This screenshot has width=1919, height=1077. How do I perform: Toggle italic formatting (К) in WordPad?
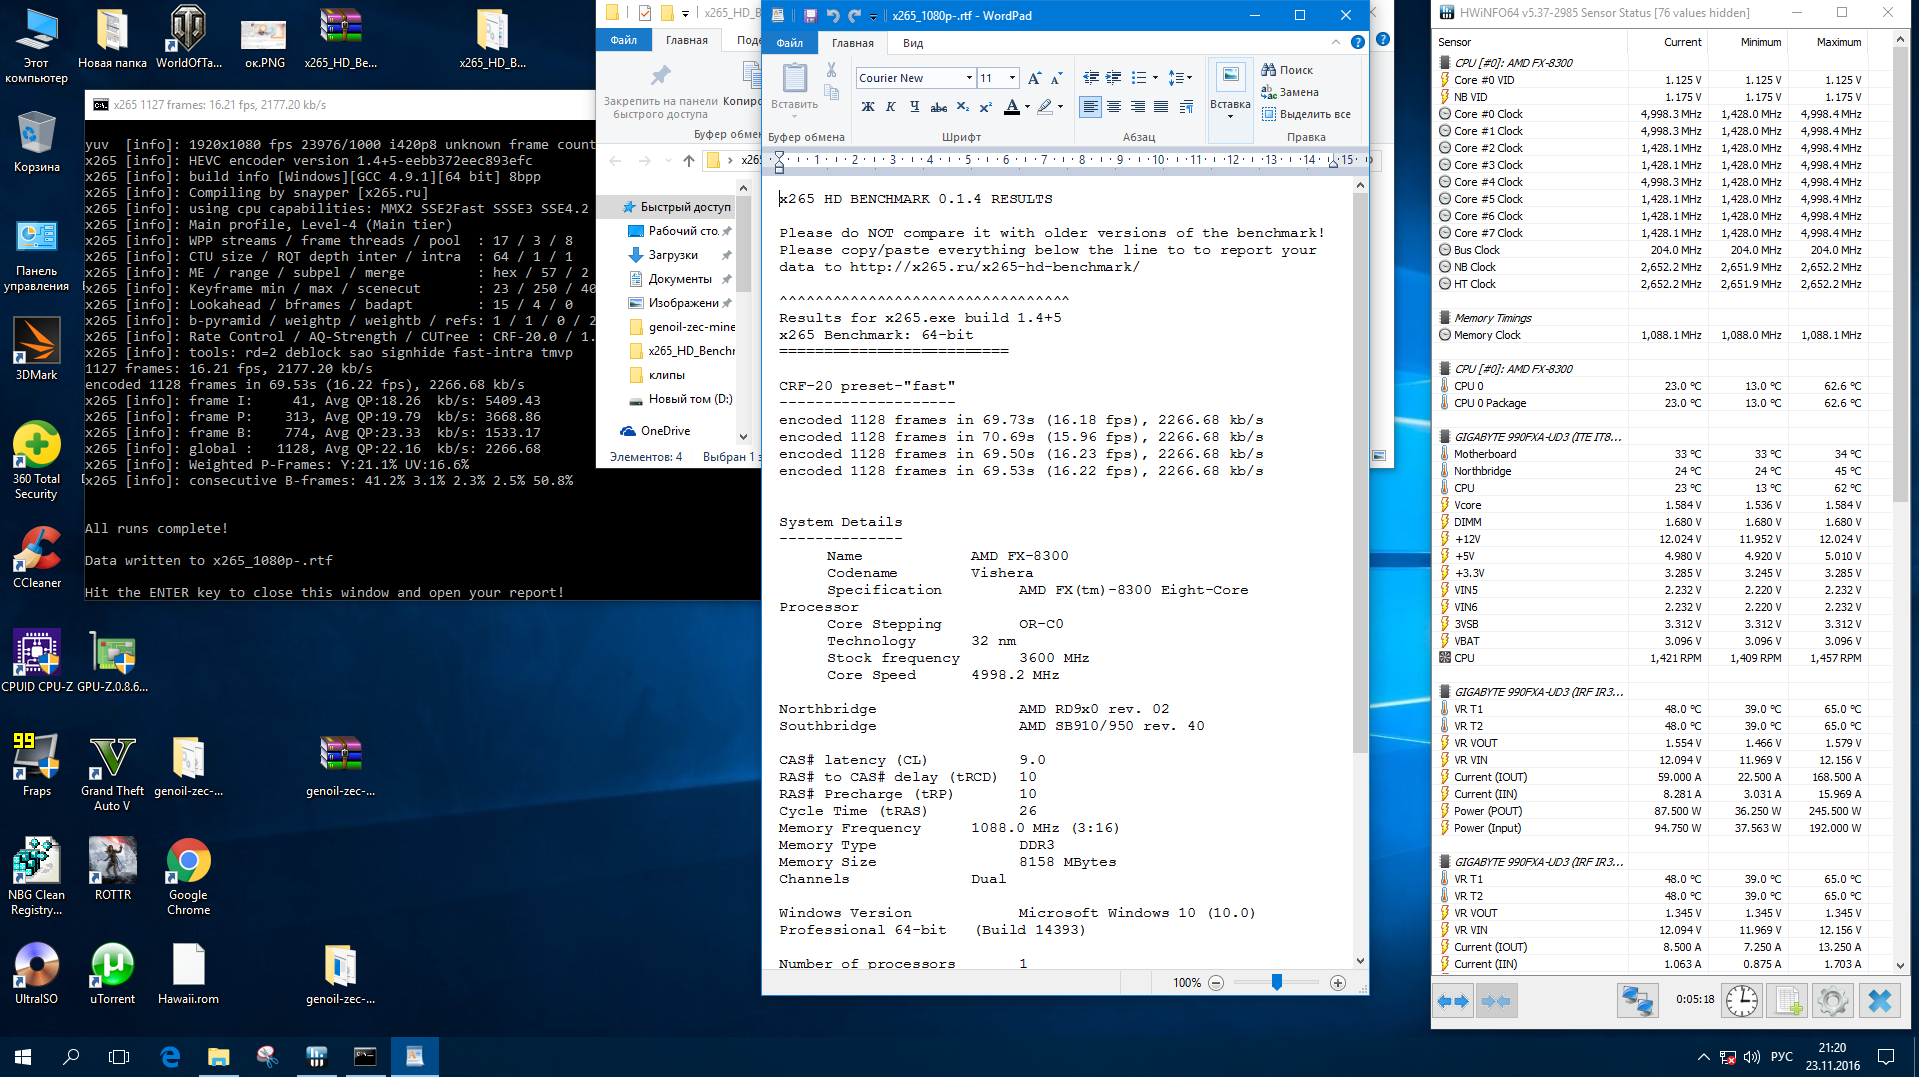coord(891,107)
